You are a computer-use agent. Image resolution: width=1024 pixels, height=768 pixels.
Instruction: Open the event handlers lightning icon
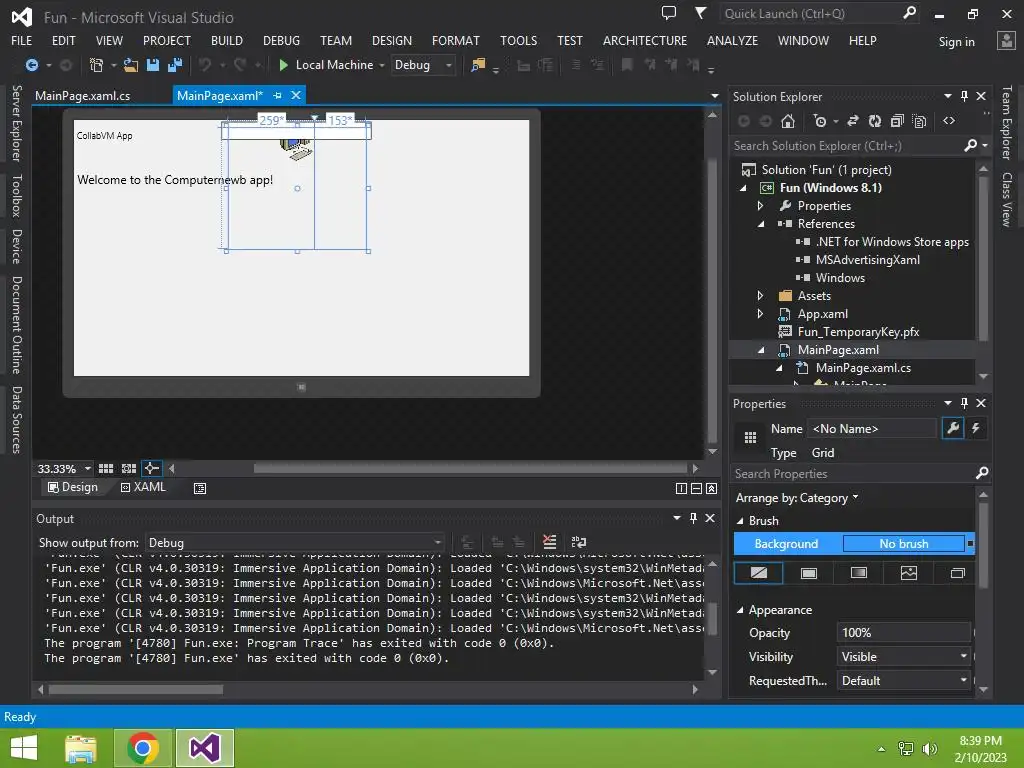[x=976, y=428]
